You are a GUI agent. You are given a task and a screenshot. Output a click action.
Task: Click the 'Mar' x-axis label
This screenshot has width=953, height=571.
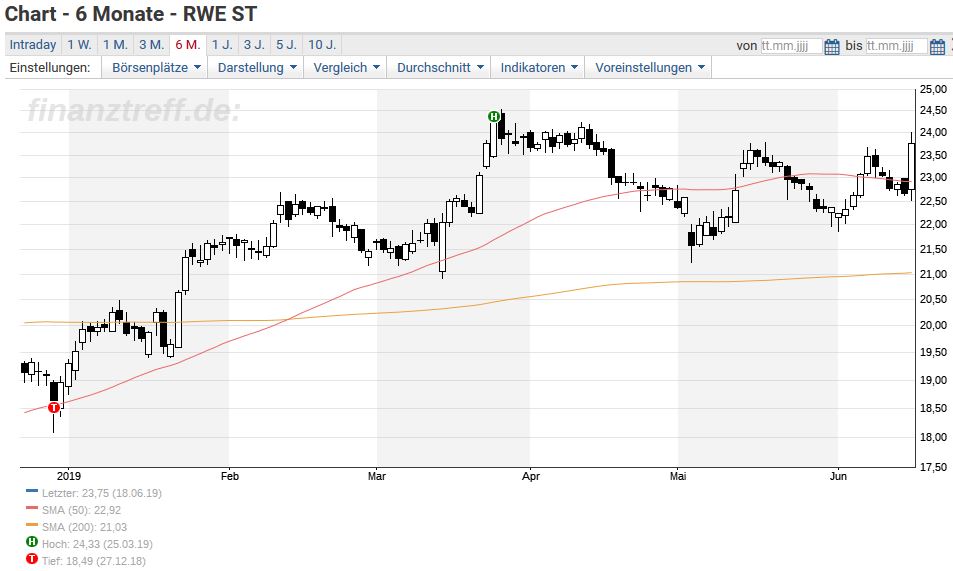[377, 476]
